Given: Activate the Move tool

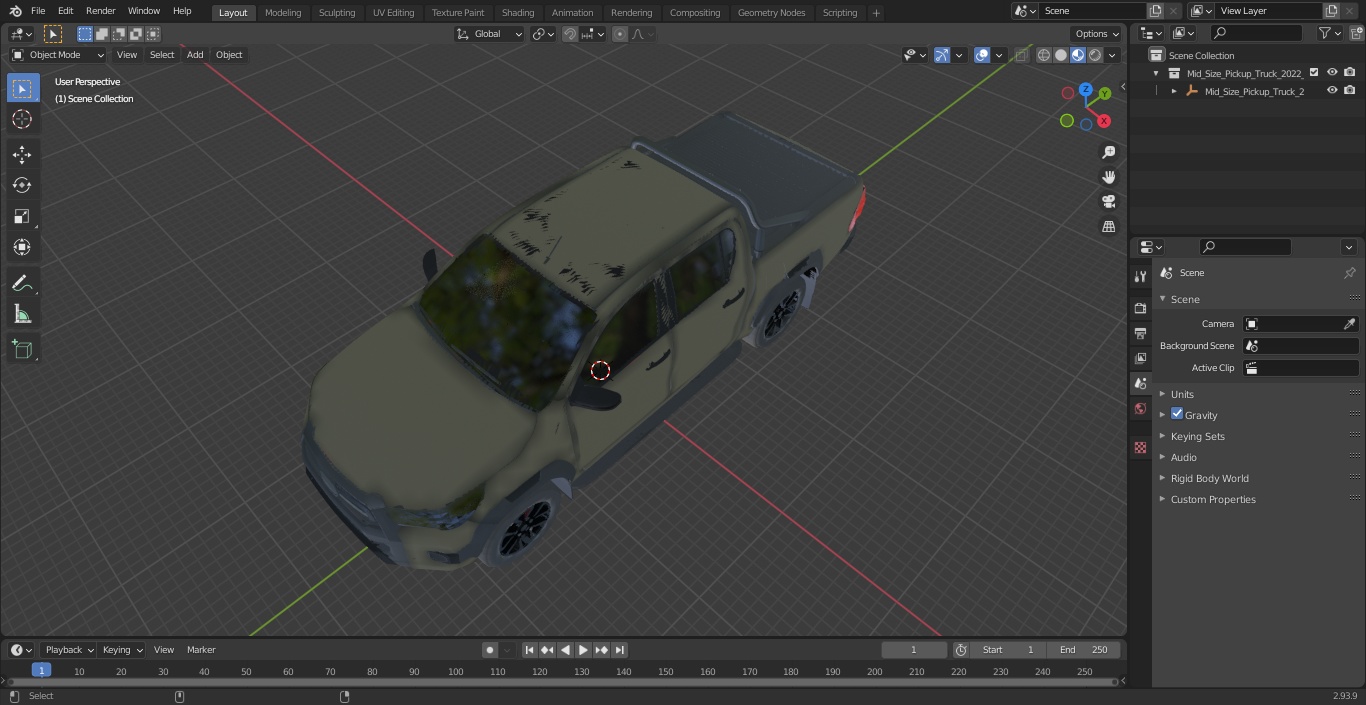Looking at the screenshot, I should click(22, 154).
